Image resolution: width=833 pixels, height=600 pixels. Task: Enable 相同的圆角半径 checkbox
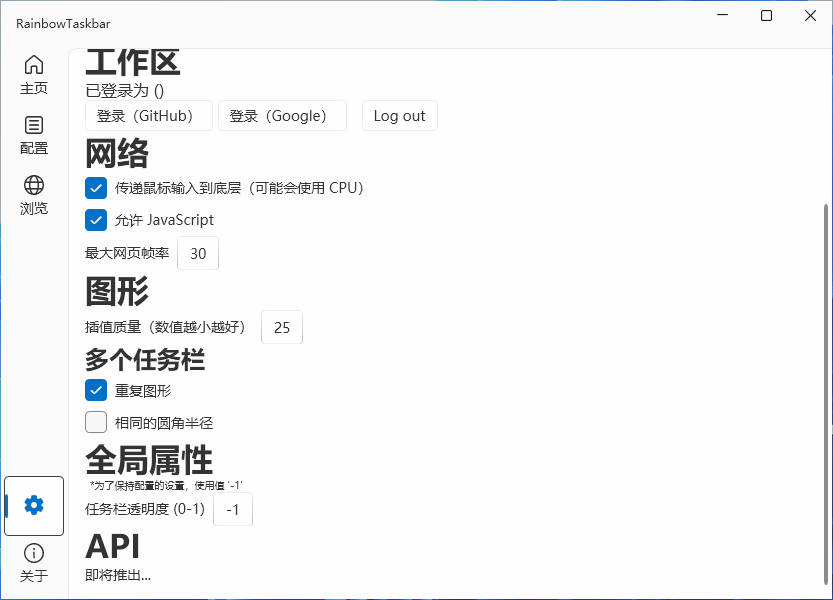pos(96,422)
